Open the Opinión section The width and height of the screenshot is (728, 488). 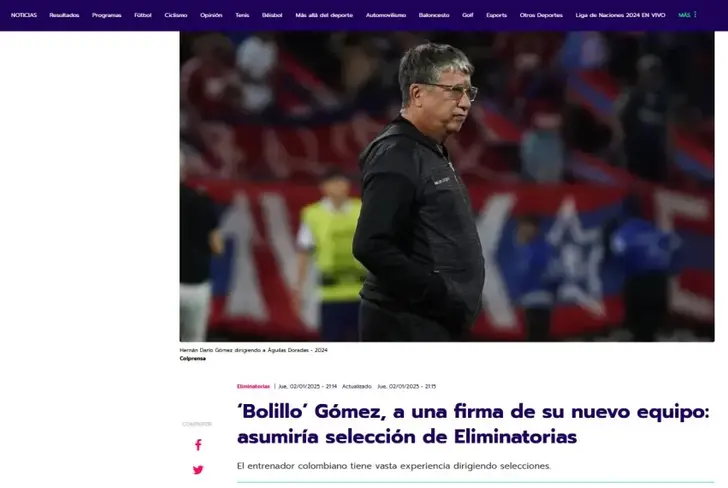coord(211,15)
